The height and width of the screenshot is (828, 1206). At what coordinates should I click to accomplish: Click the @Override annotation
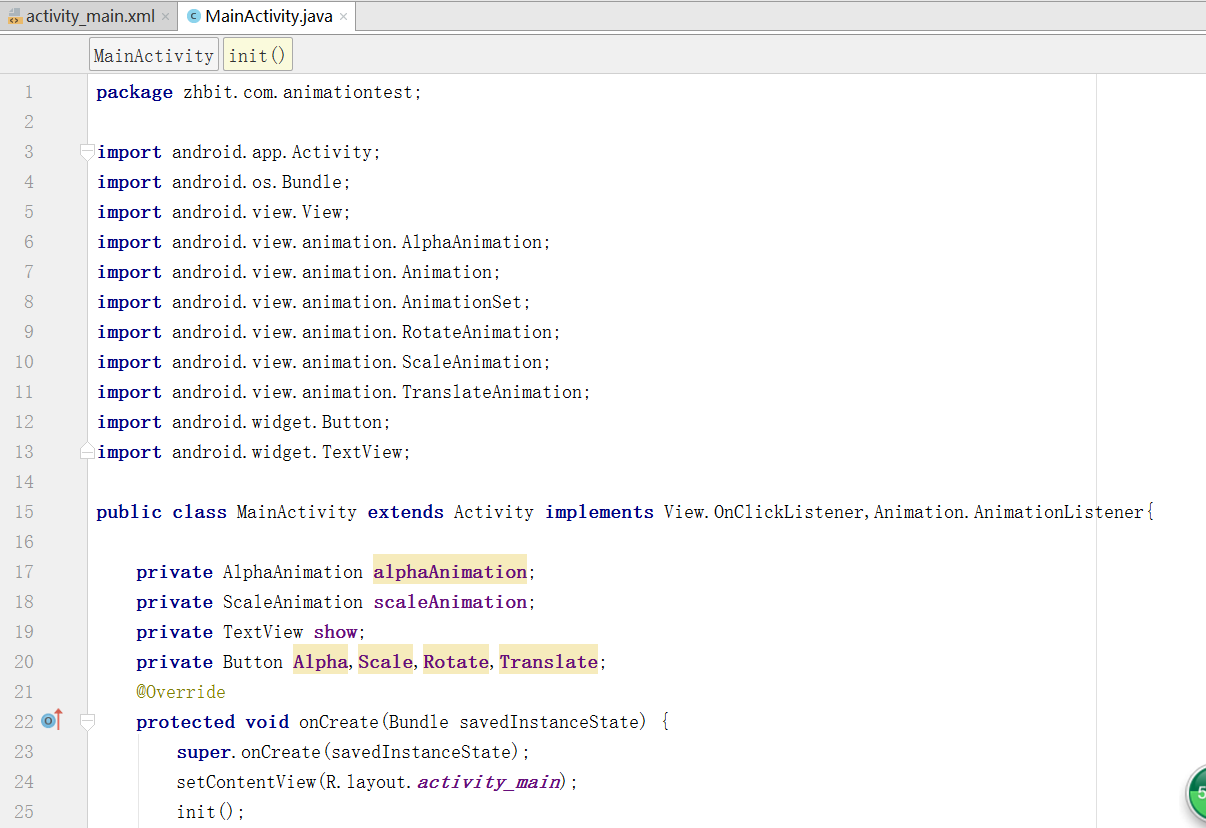(181, 692)
